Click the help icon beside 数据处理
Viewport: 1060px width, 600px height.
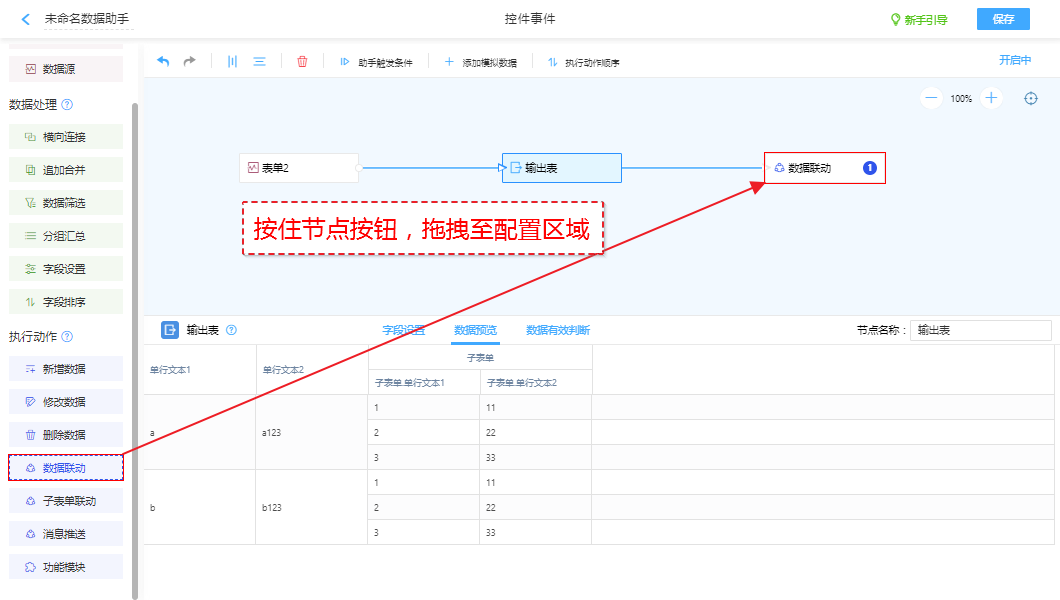click(67, 104)
